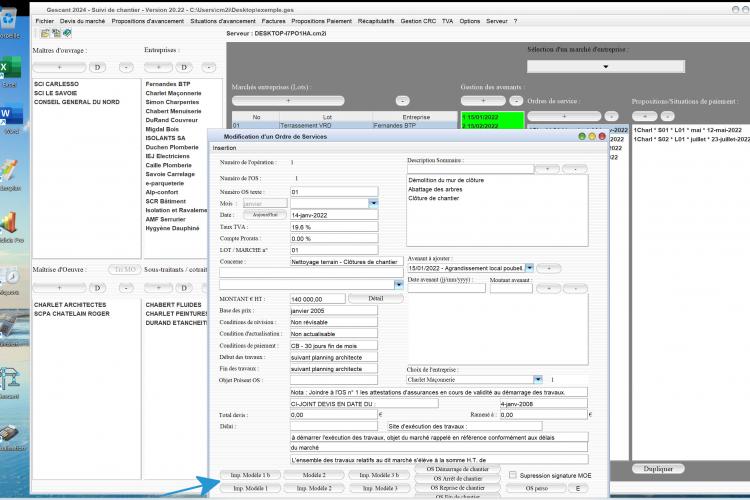Click the Imp. Modèle 2 button
The width and height of the screenshot is (750, 500).
tap(314, 488)
